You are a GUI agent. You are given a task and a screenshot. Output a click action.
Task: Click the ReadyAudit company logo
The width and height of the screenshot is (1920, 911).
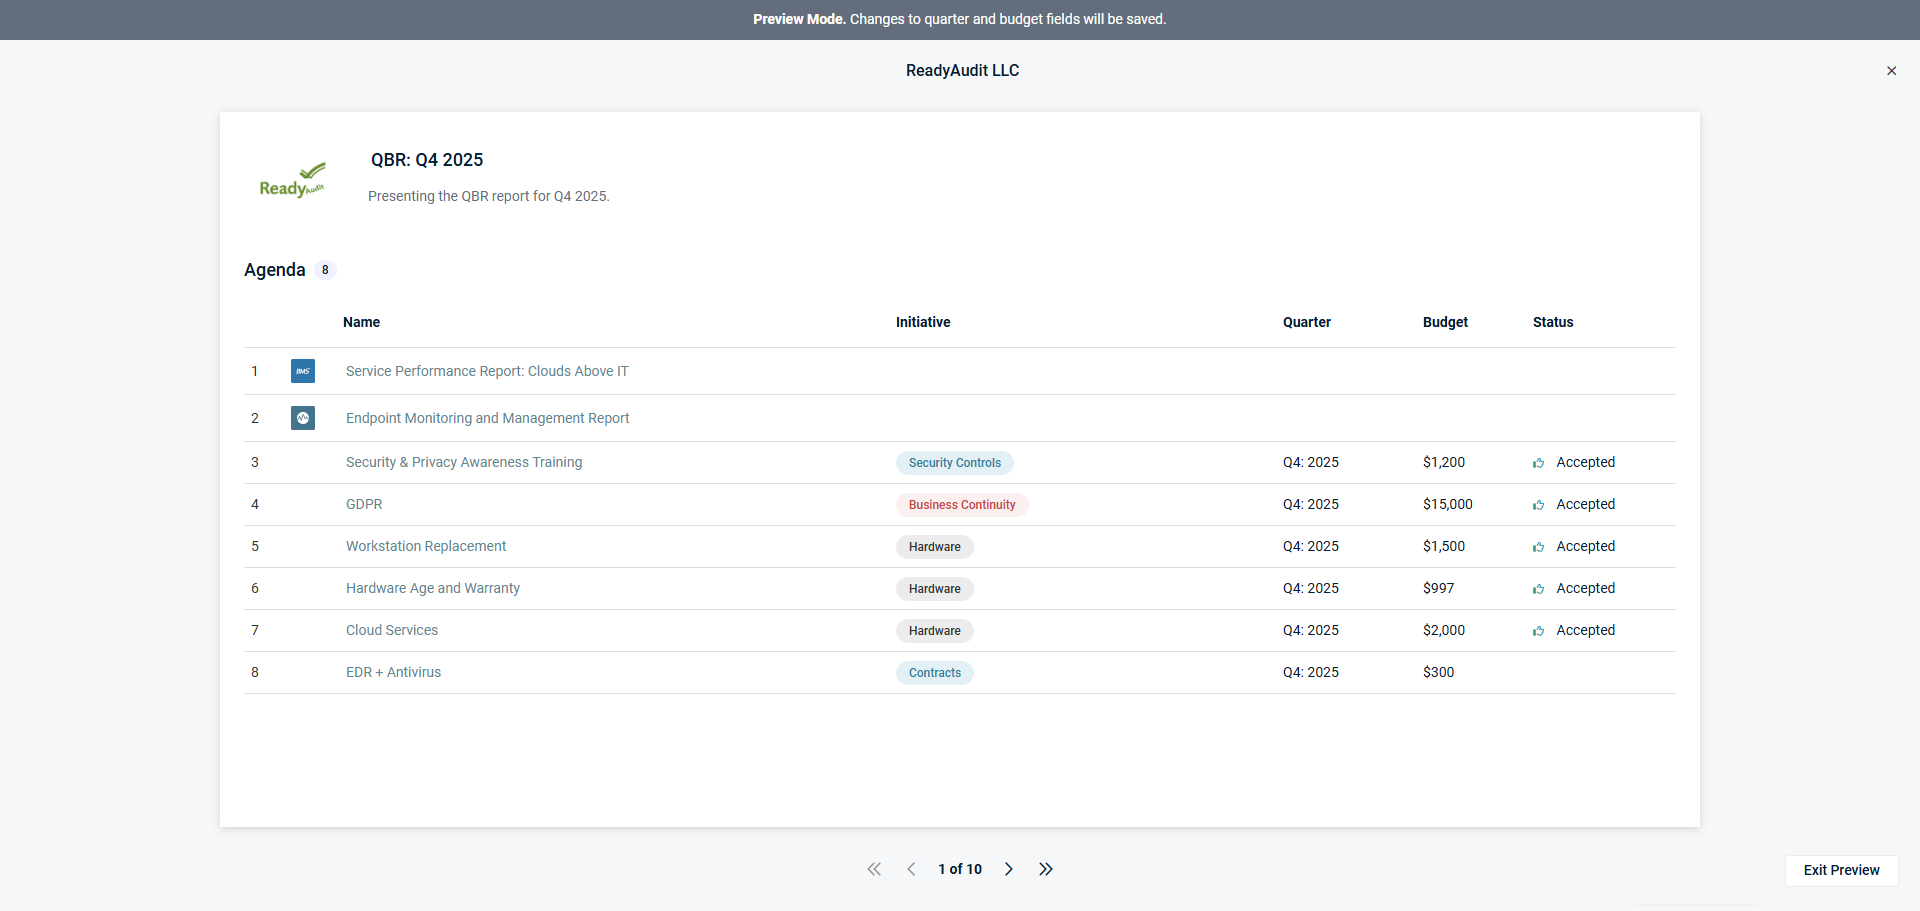[292, 180]
